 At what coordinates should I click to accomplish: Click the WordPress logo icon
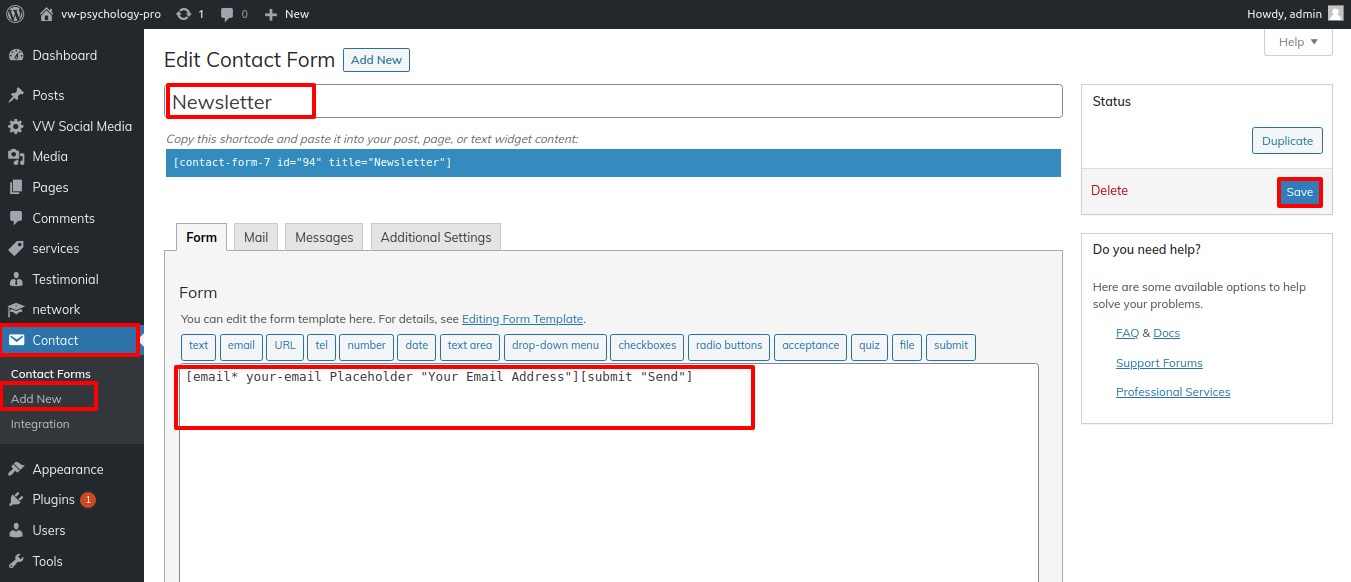tap(16, 14)
